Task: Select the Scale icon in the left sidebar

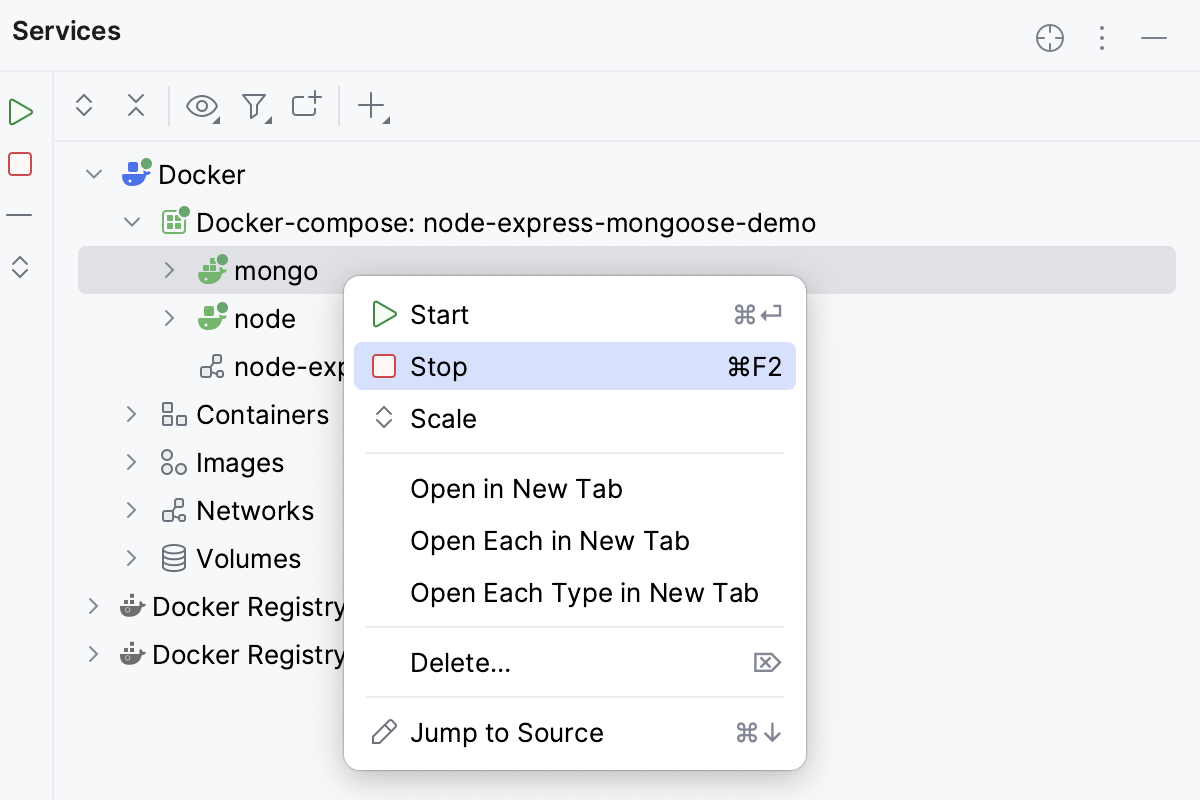Action: click(20, 267)
